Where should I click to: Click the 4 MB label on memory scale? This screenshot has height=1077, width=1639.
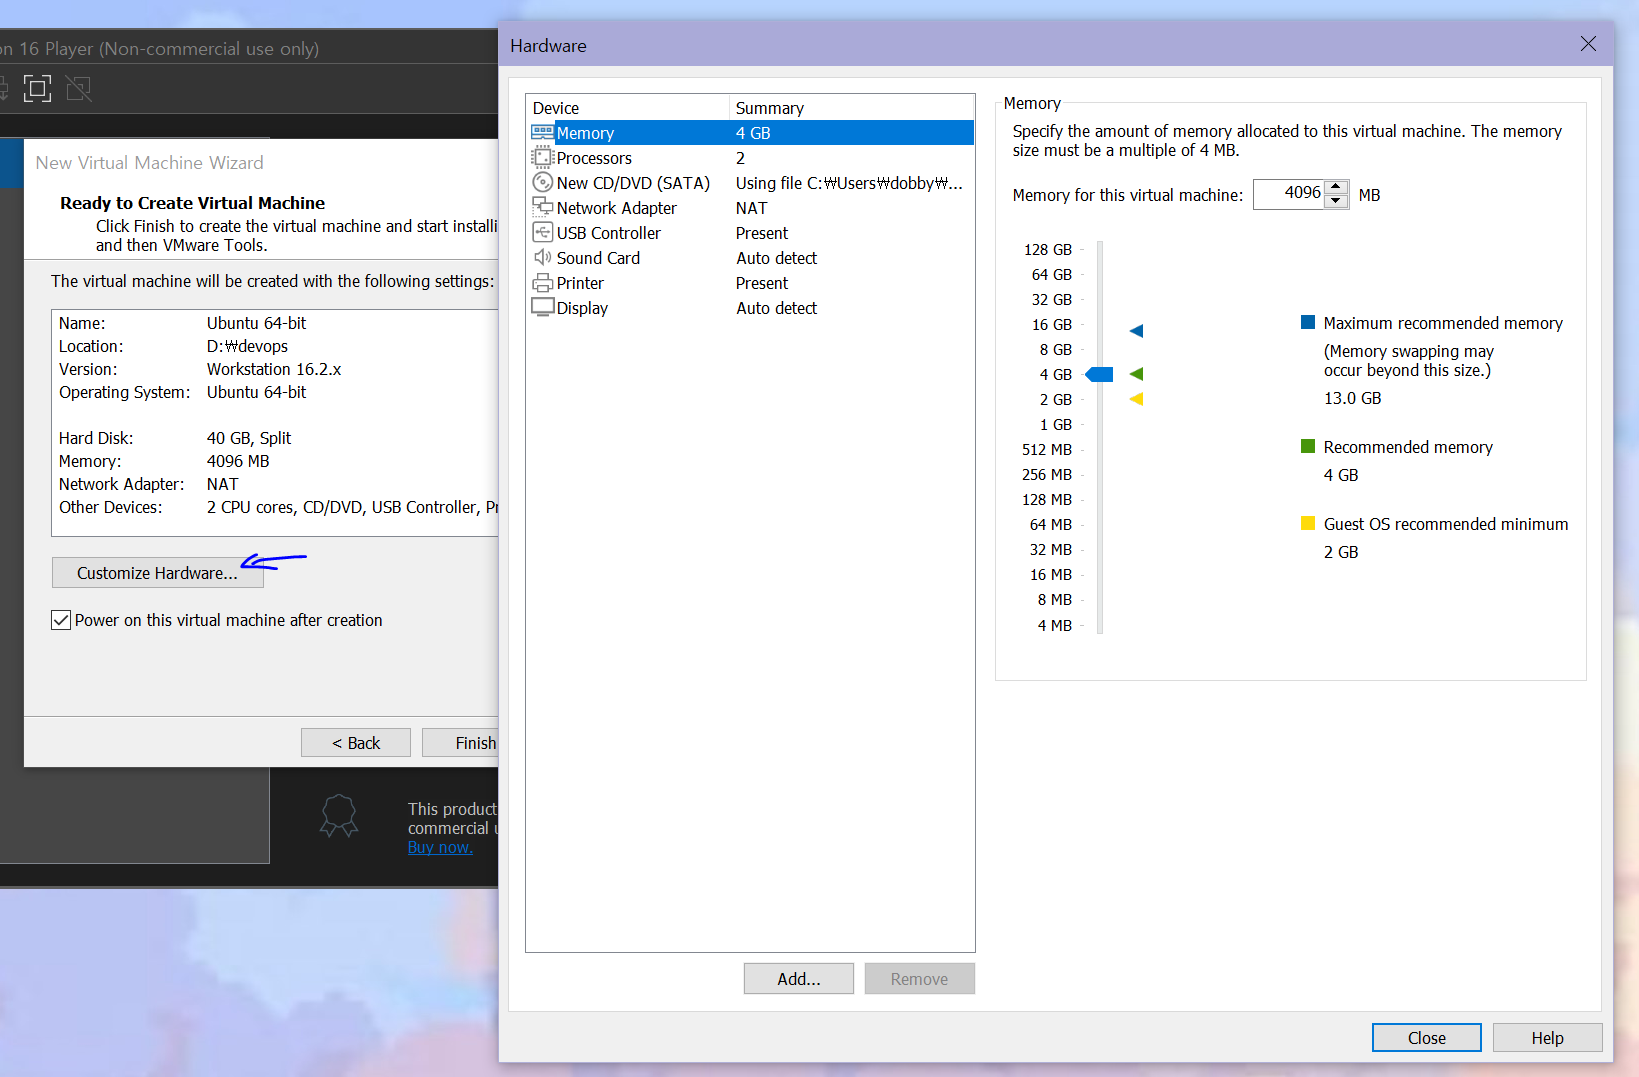[x=1055, y=625]
